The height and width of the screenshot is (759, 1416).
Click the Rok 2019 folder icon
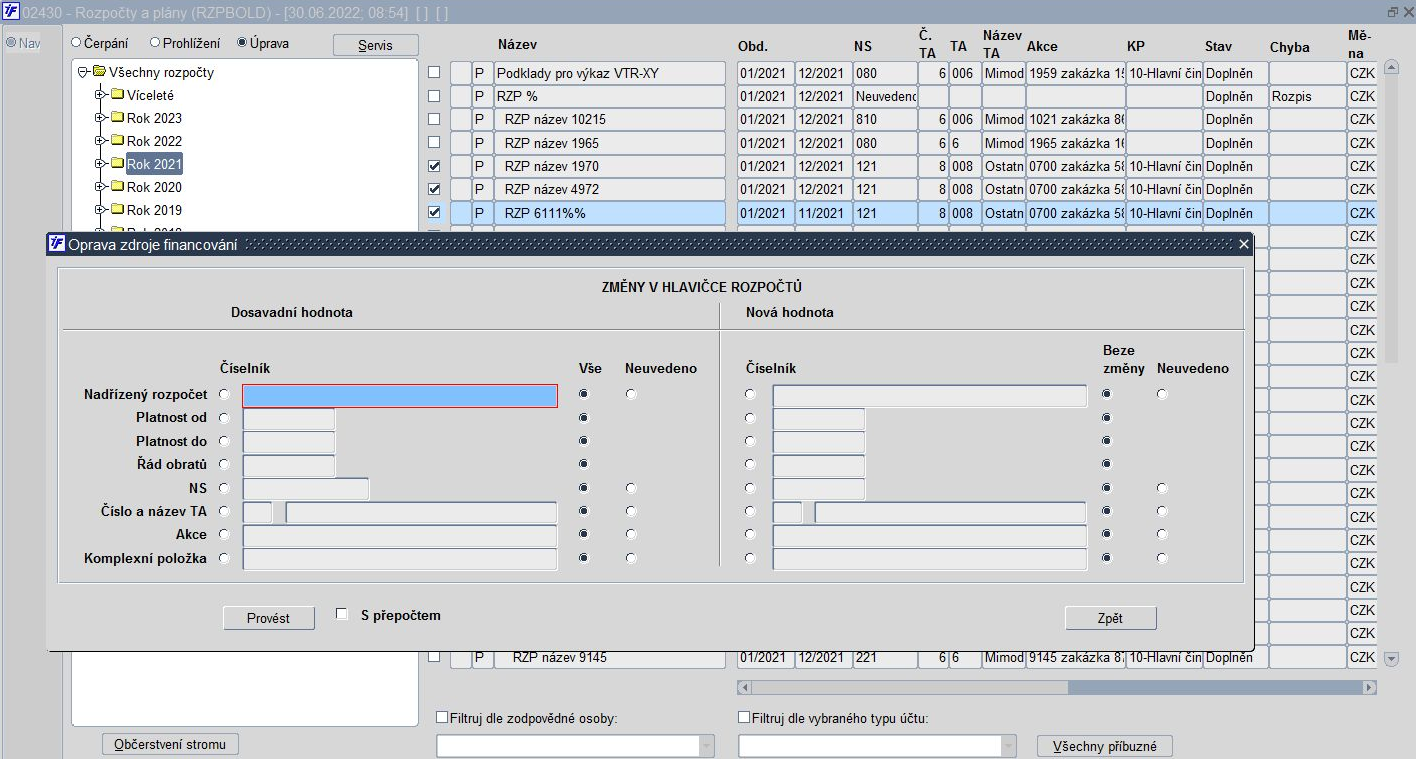pos(117,210)
